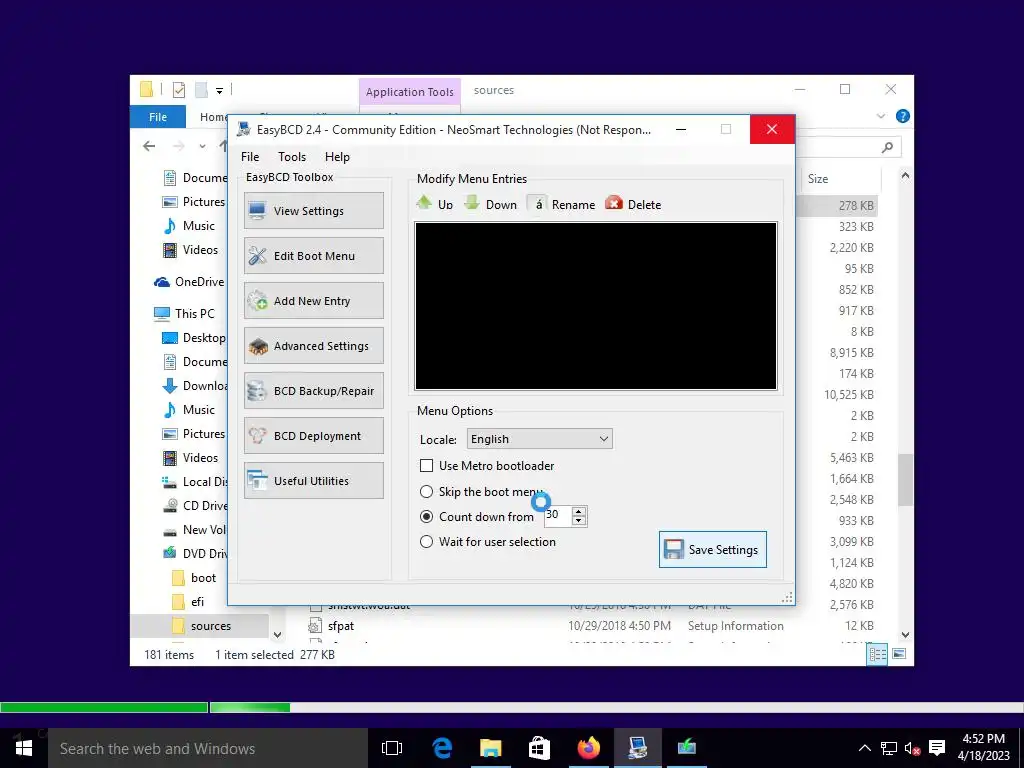Click the countdown seconds input field
This screenshot has height=768, width=1024.
(558, 516)
